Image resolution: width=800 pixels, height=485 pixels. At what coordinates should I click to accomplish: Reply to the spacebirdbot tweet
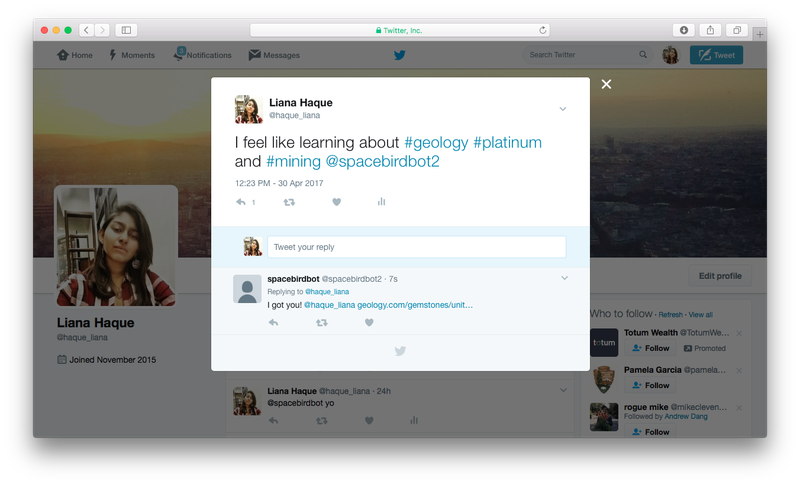coord(273,323)
